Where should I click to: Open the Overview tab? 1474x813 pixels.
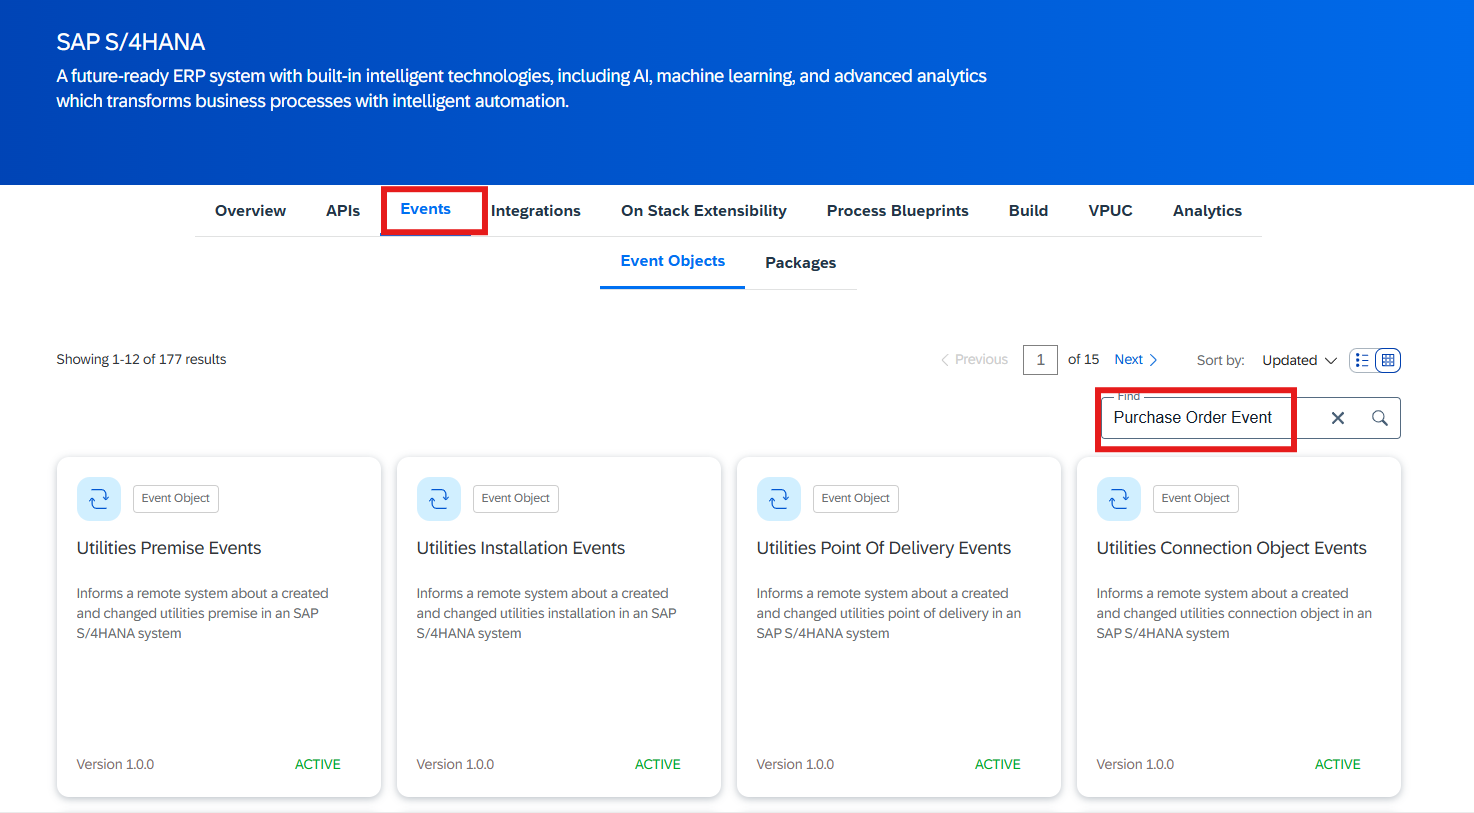pos(250,211)
